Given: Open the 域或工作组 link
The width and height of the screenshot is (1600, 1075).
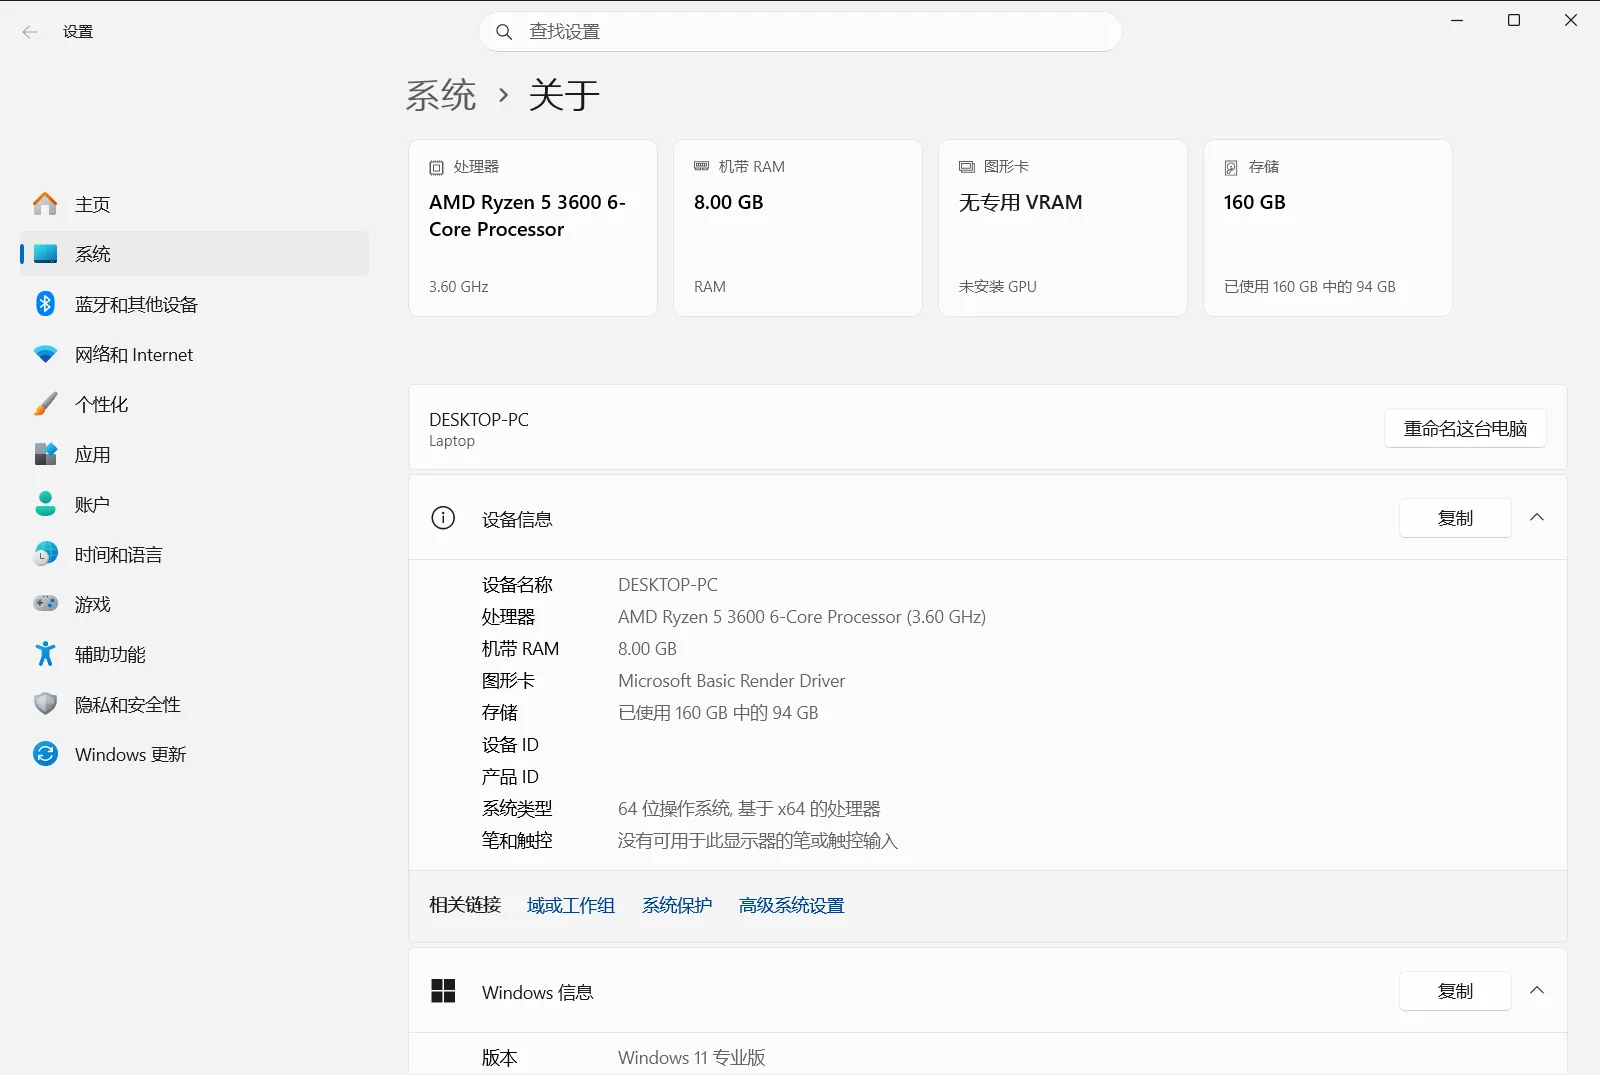Looking at the screenshot, I should pos(571,905).
